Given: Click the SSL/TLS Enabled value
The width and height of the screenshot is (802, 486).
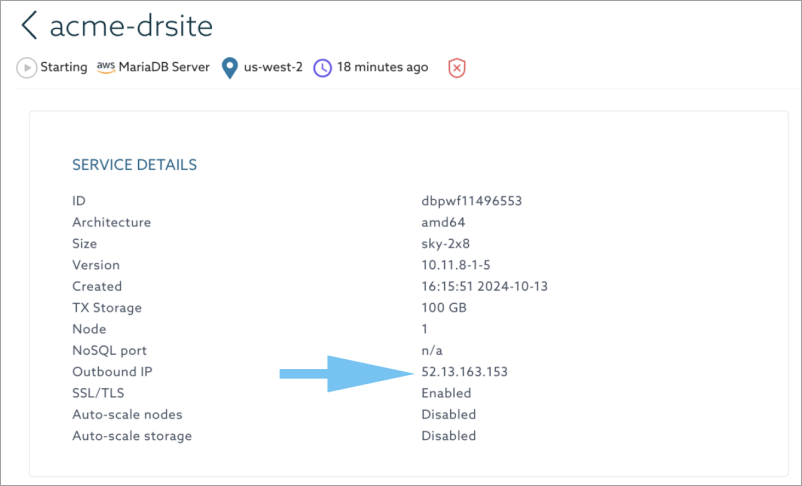Looking at the screenshot, I should pyautogui.click(x=446, y=393).
